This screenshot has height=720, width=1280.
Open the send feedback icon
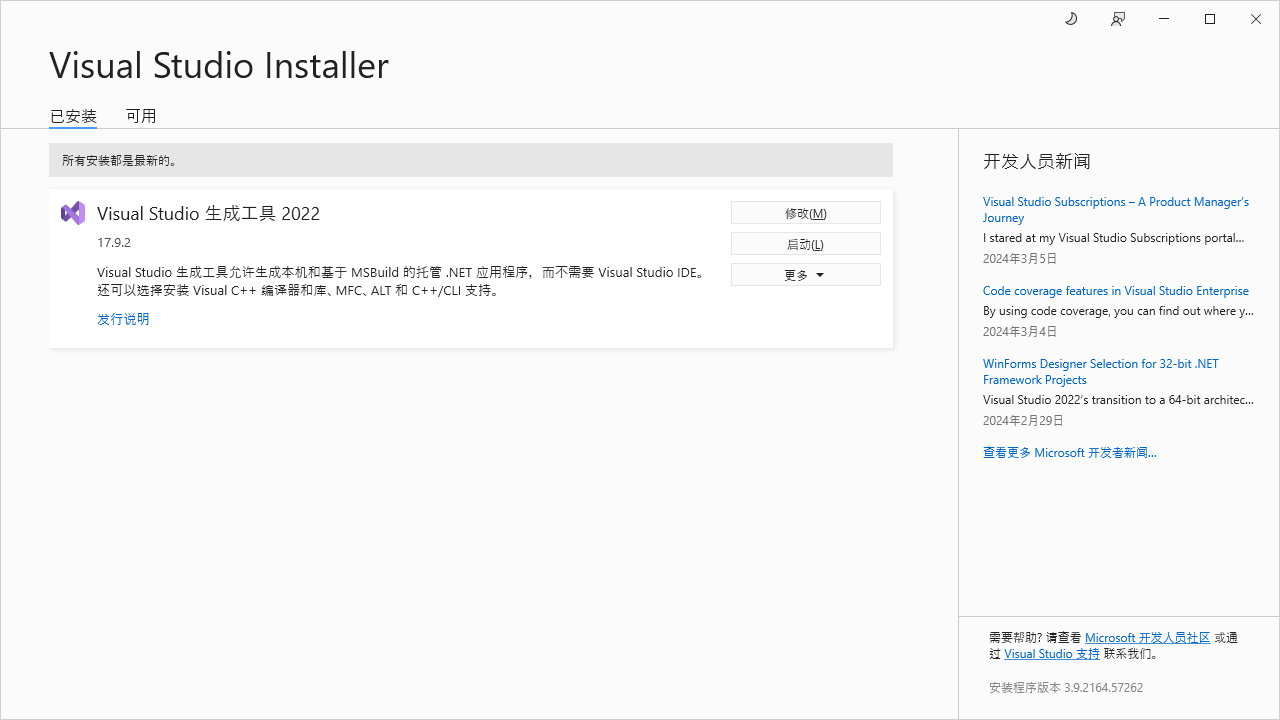coord(1118,19)
